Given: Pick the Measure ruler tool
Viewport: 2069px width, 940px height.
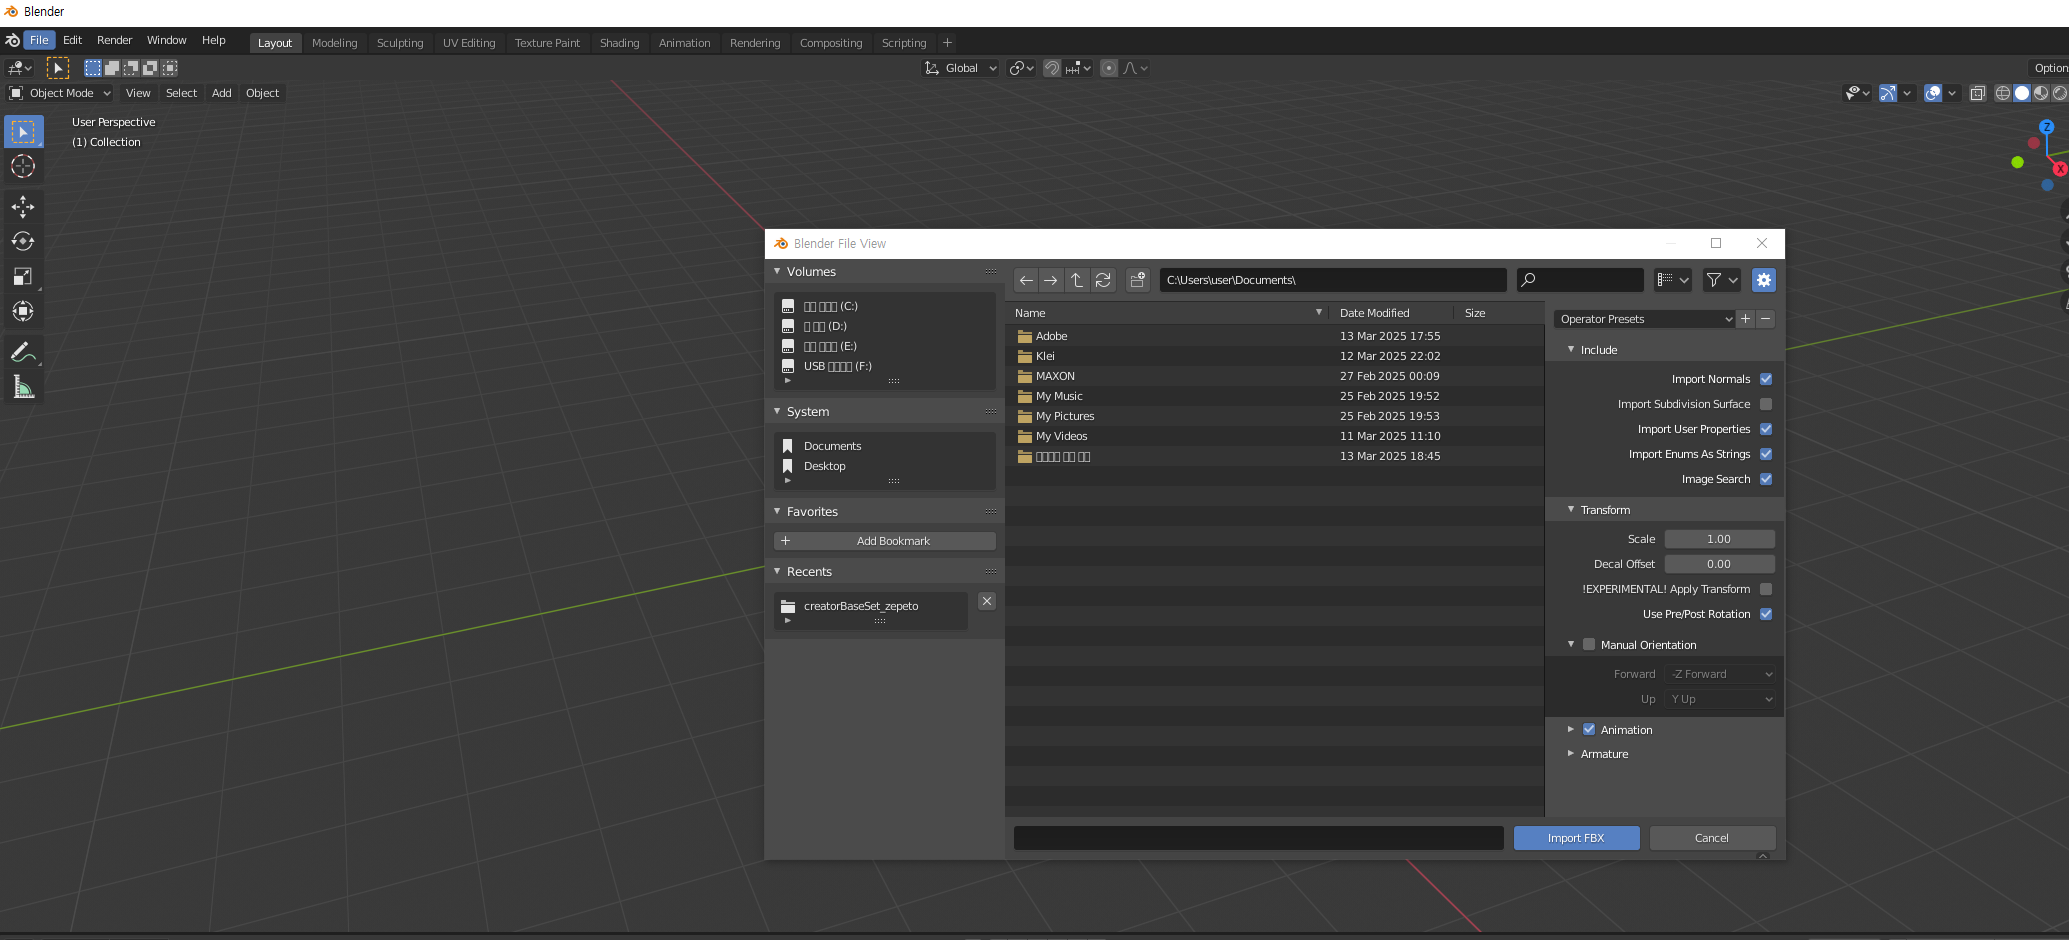Looking at the screenshot, I should pyautogui.click(x=23, y=387).
